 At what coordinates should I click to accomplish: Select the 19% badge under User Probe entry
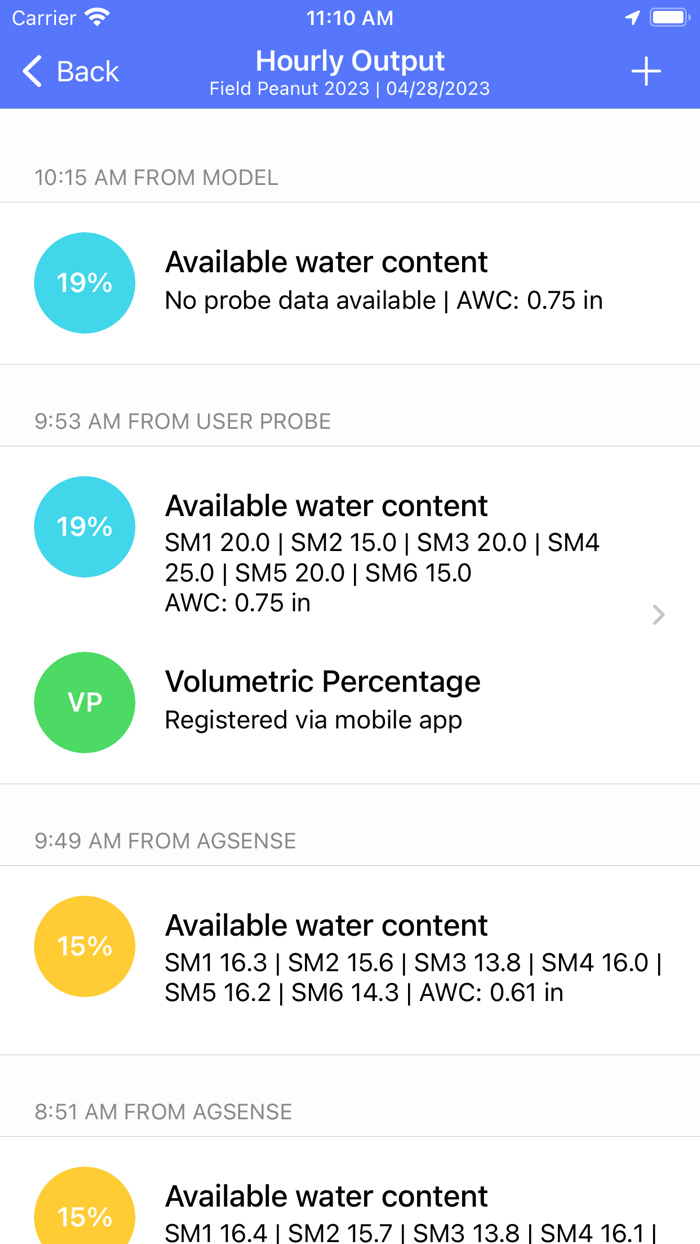84,527
